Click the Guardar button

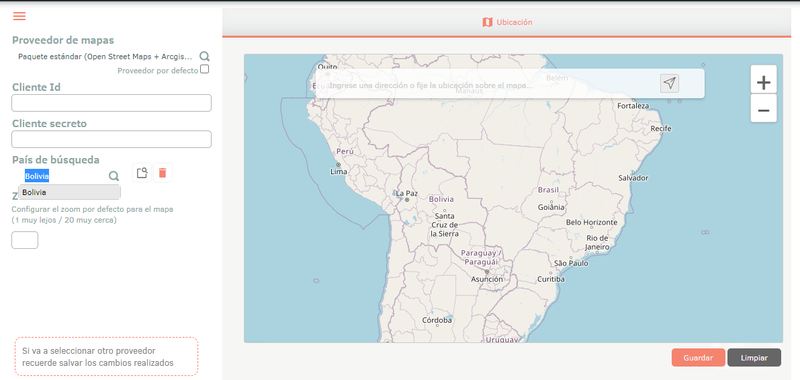(x=698, y=358)
